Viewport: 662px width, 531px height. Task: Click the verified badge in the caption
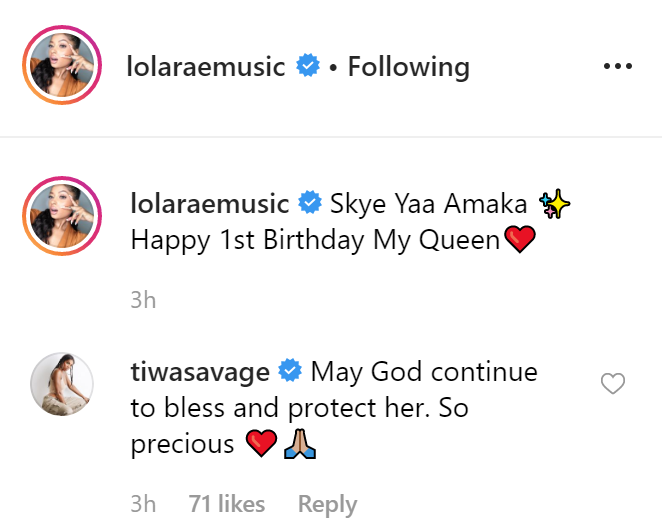[310, 204]
